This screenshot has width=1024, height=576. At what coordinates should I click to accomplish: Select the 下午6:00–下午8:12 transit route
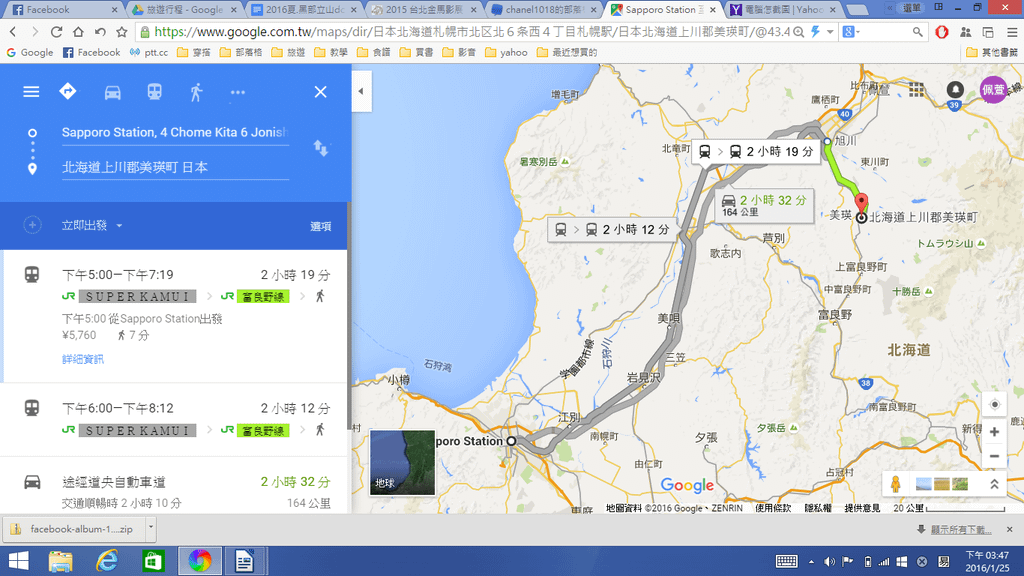pyautogui.click(x=174, y=419)
